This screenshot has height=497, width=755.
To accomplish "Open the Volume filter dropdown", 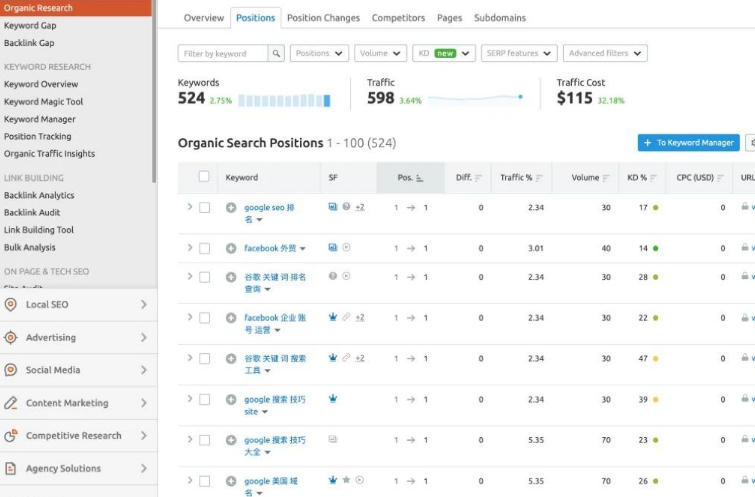I will point(380,53).
